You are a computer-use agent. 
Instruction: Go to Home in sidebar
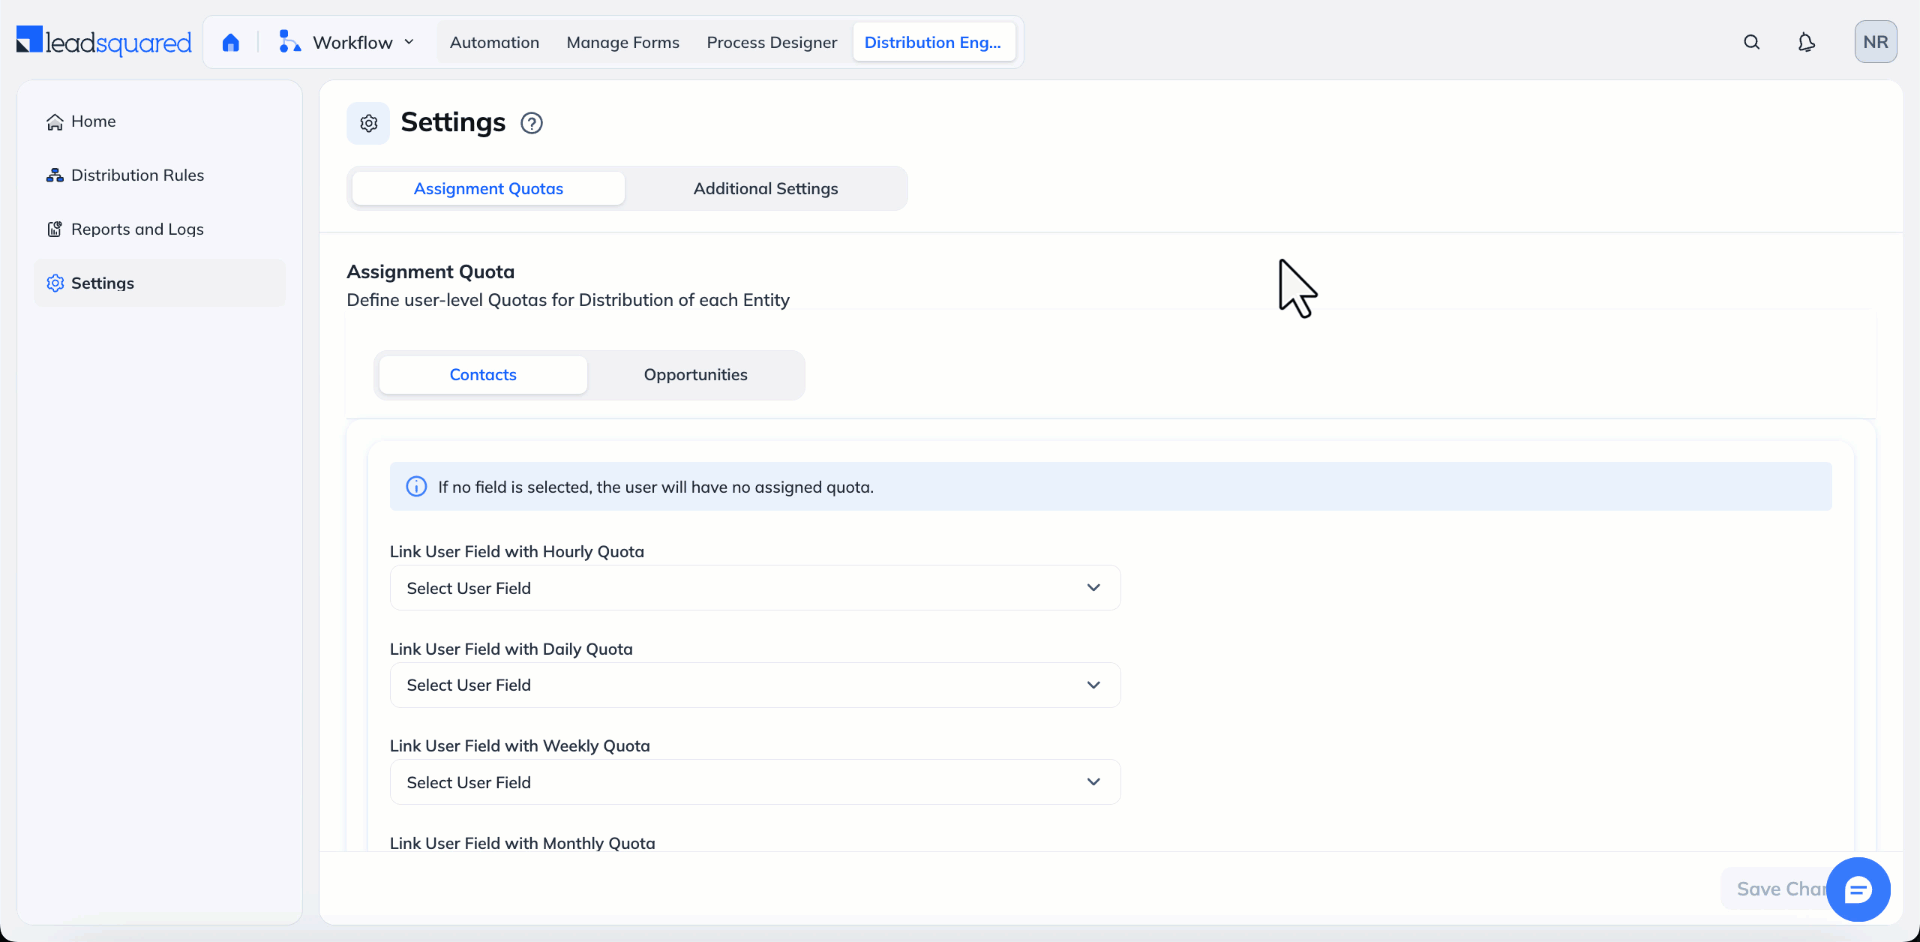pos(160,121)
